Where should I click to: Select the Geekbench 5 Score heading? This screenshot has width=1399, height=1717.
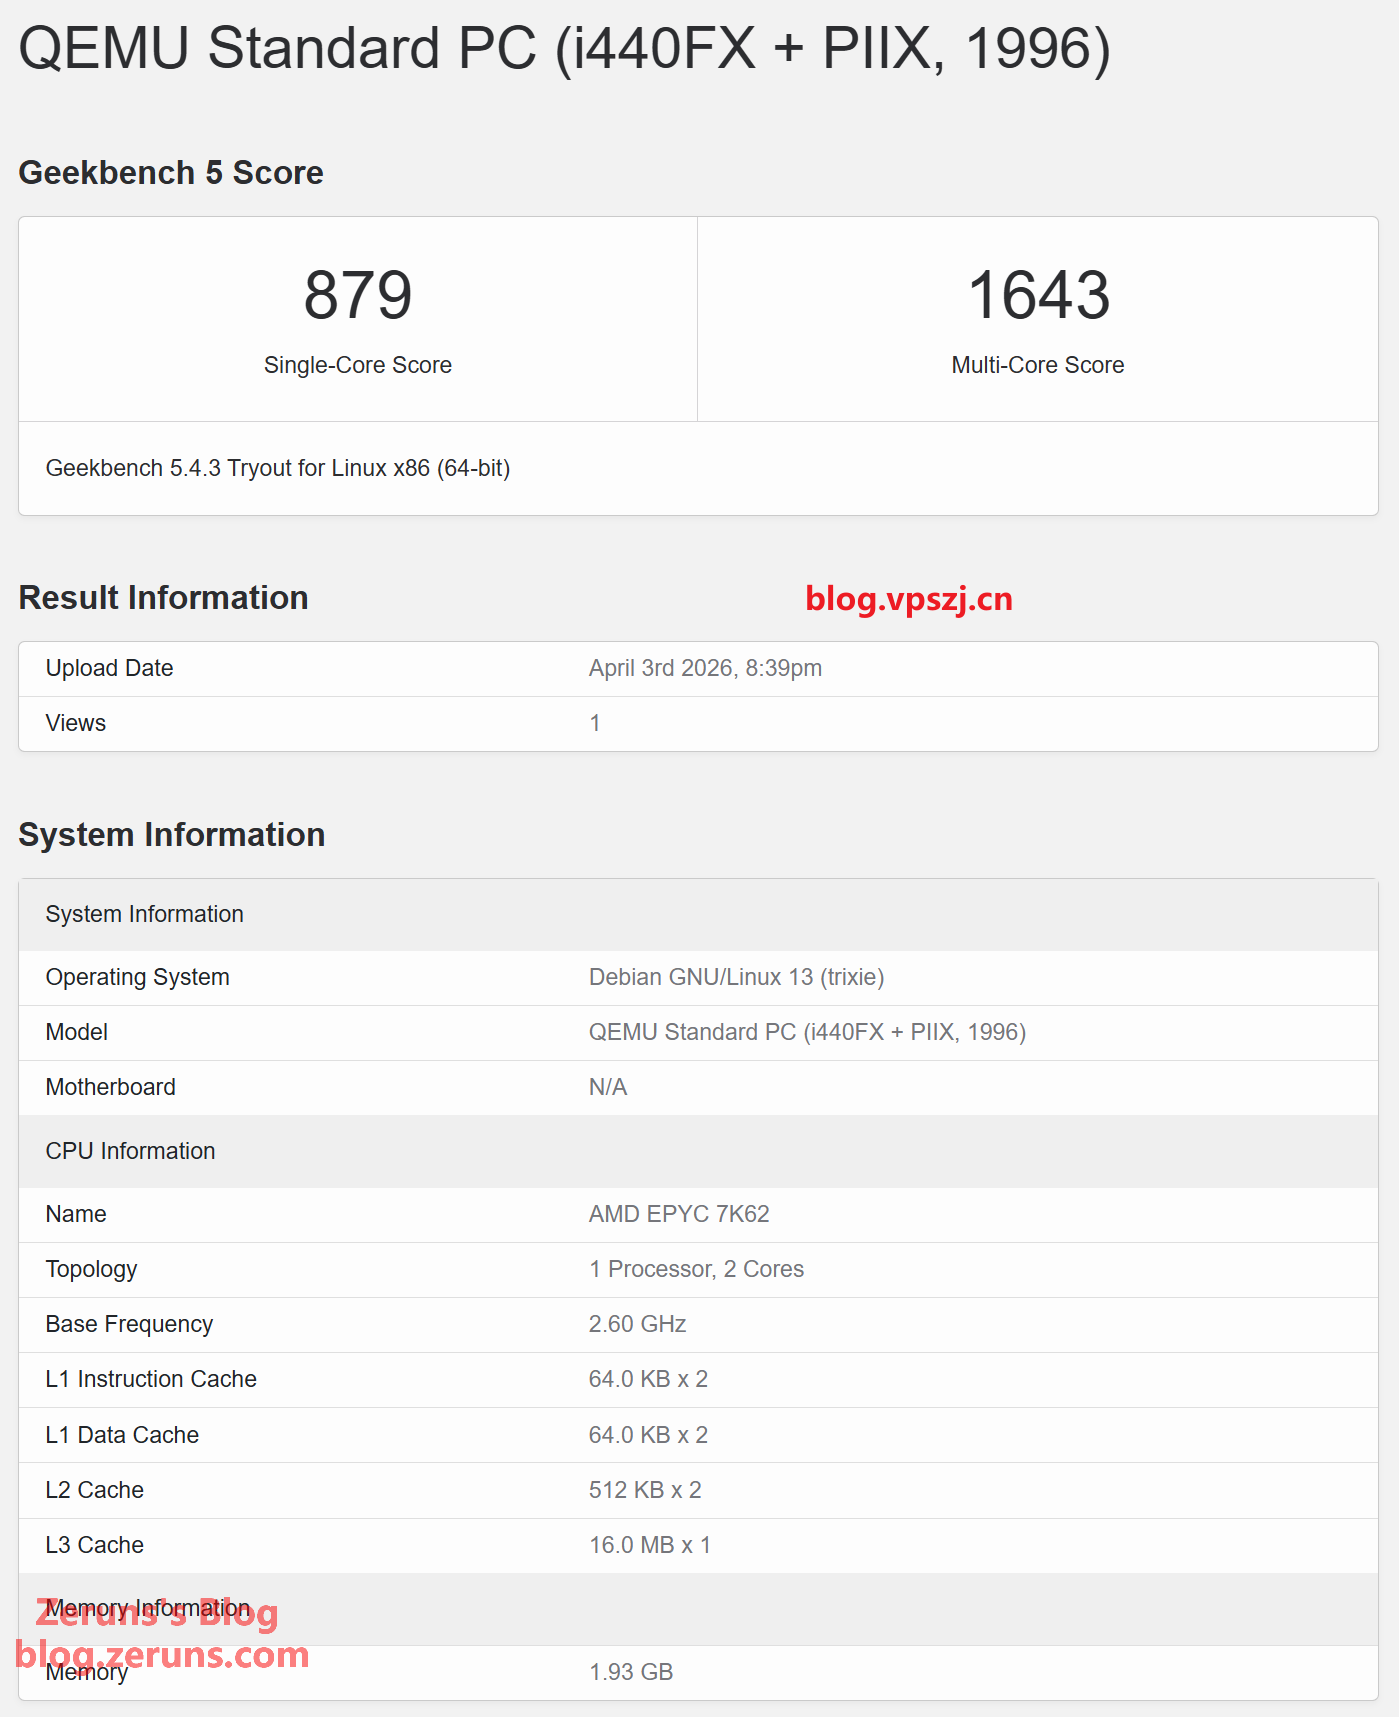click(x=171, y=172)
